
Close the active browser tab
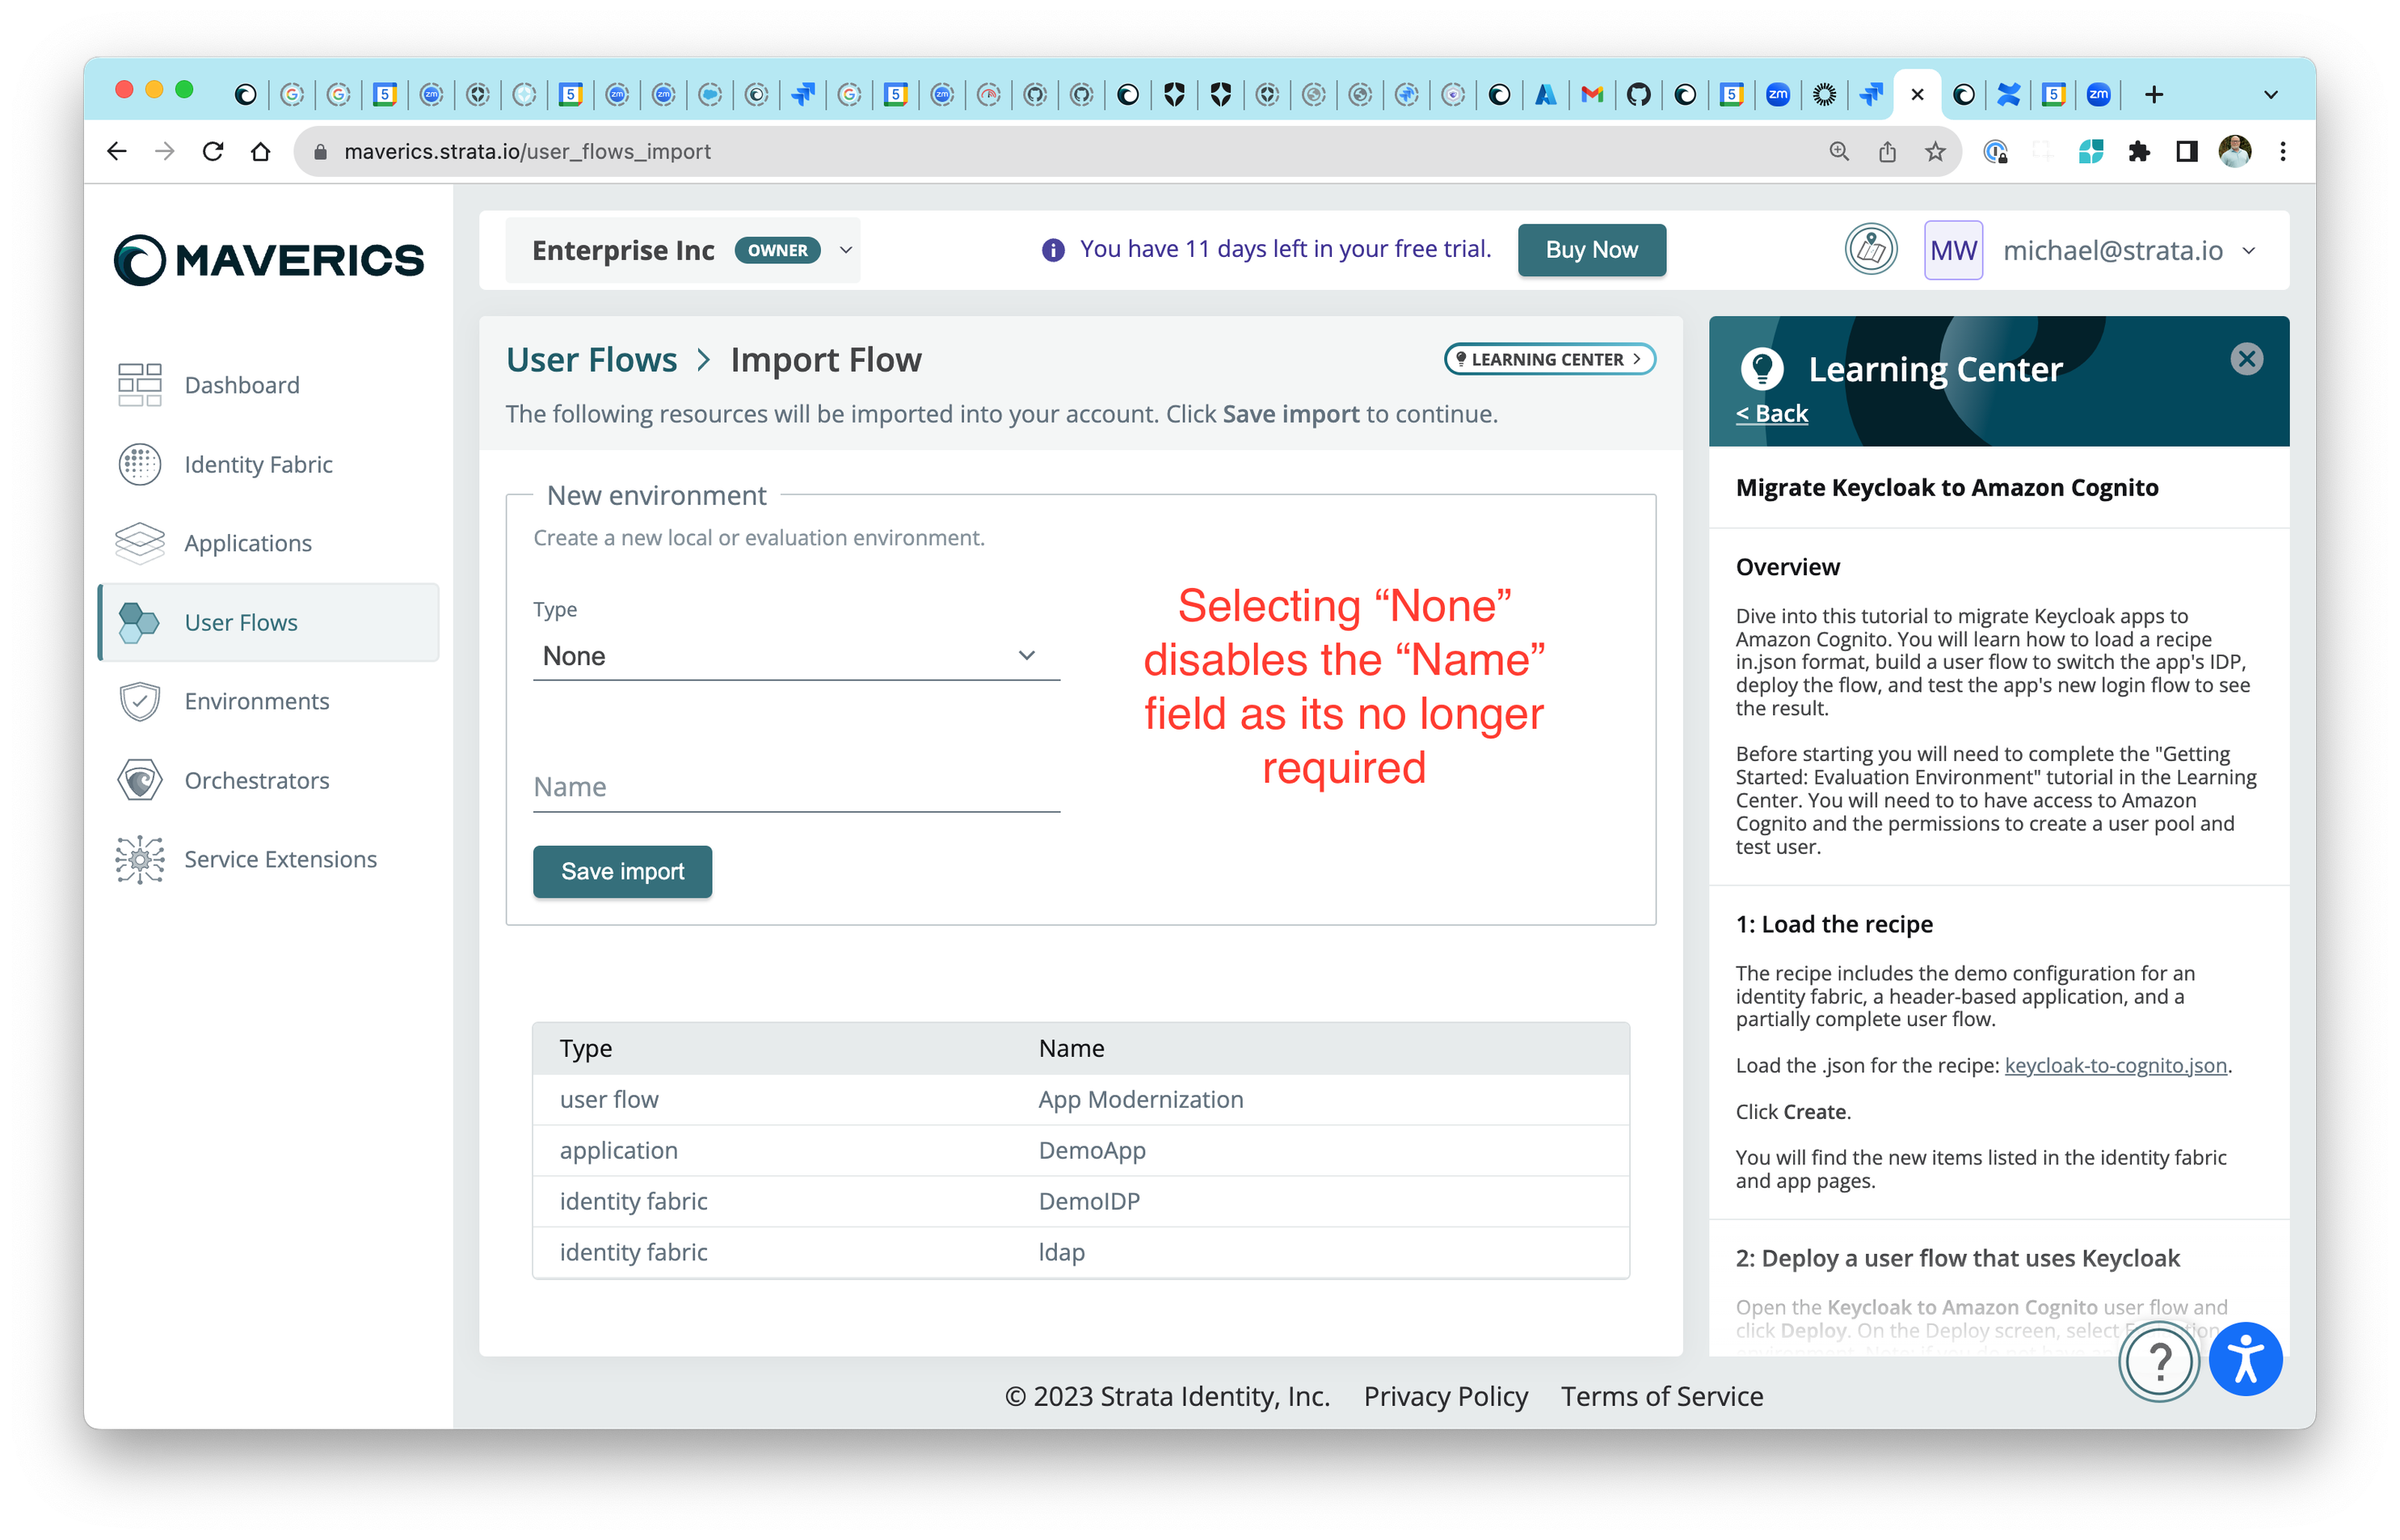(x=1917, y=94)
